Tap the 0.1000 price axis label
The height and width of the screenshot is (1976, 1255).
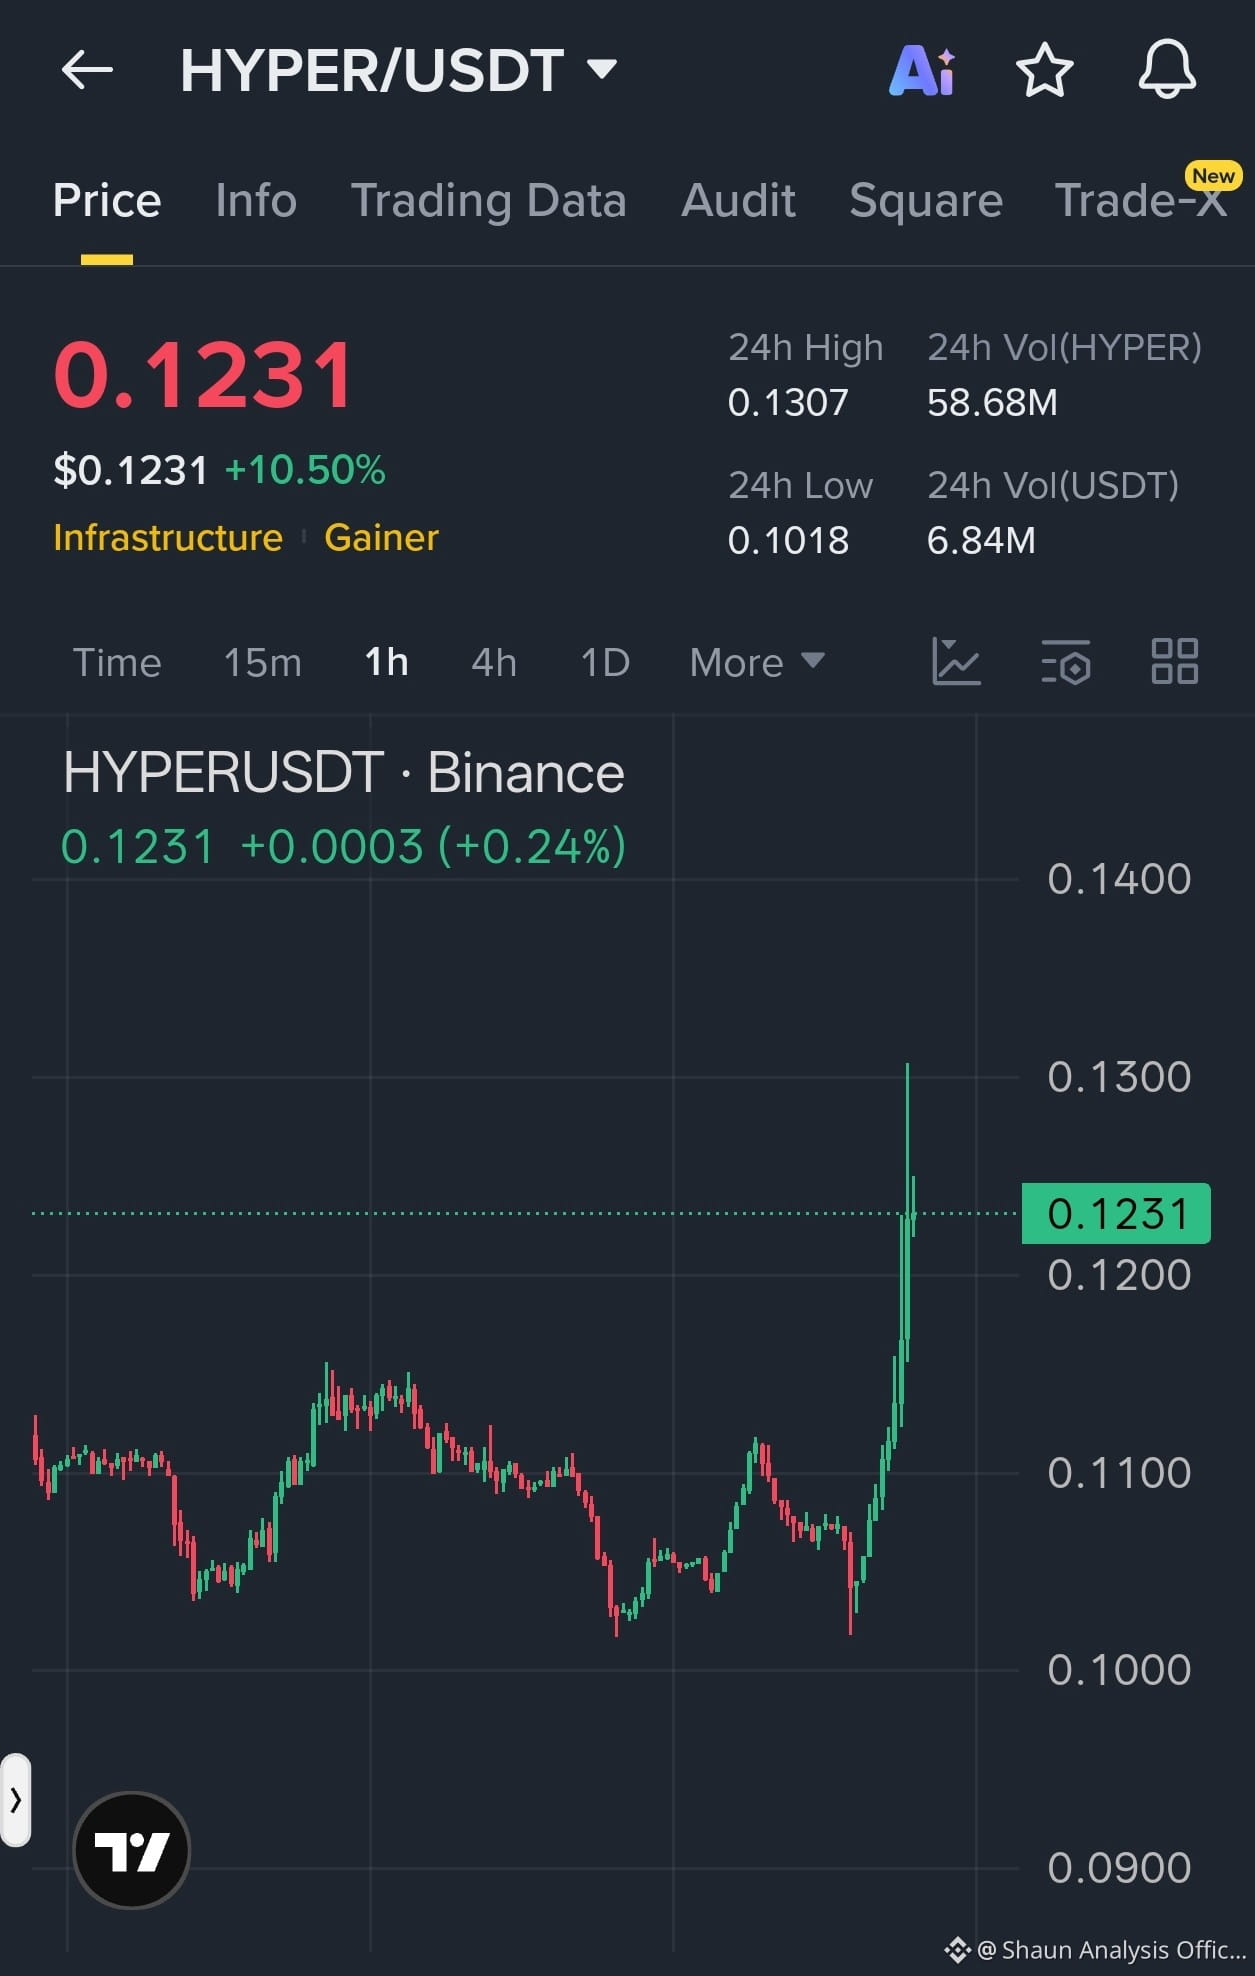click(x=1119, y=1670)
